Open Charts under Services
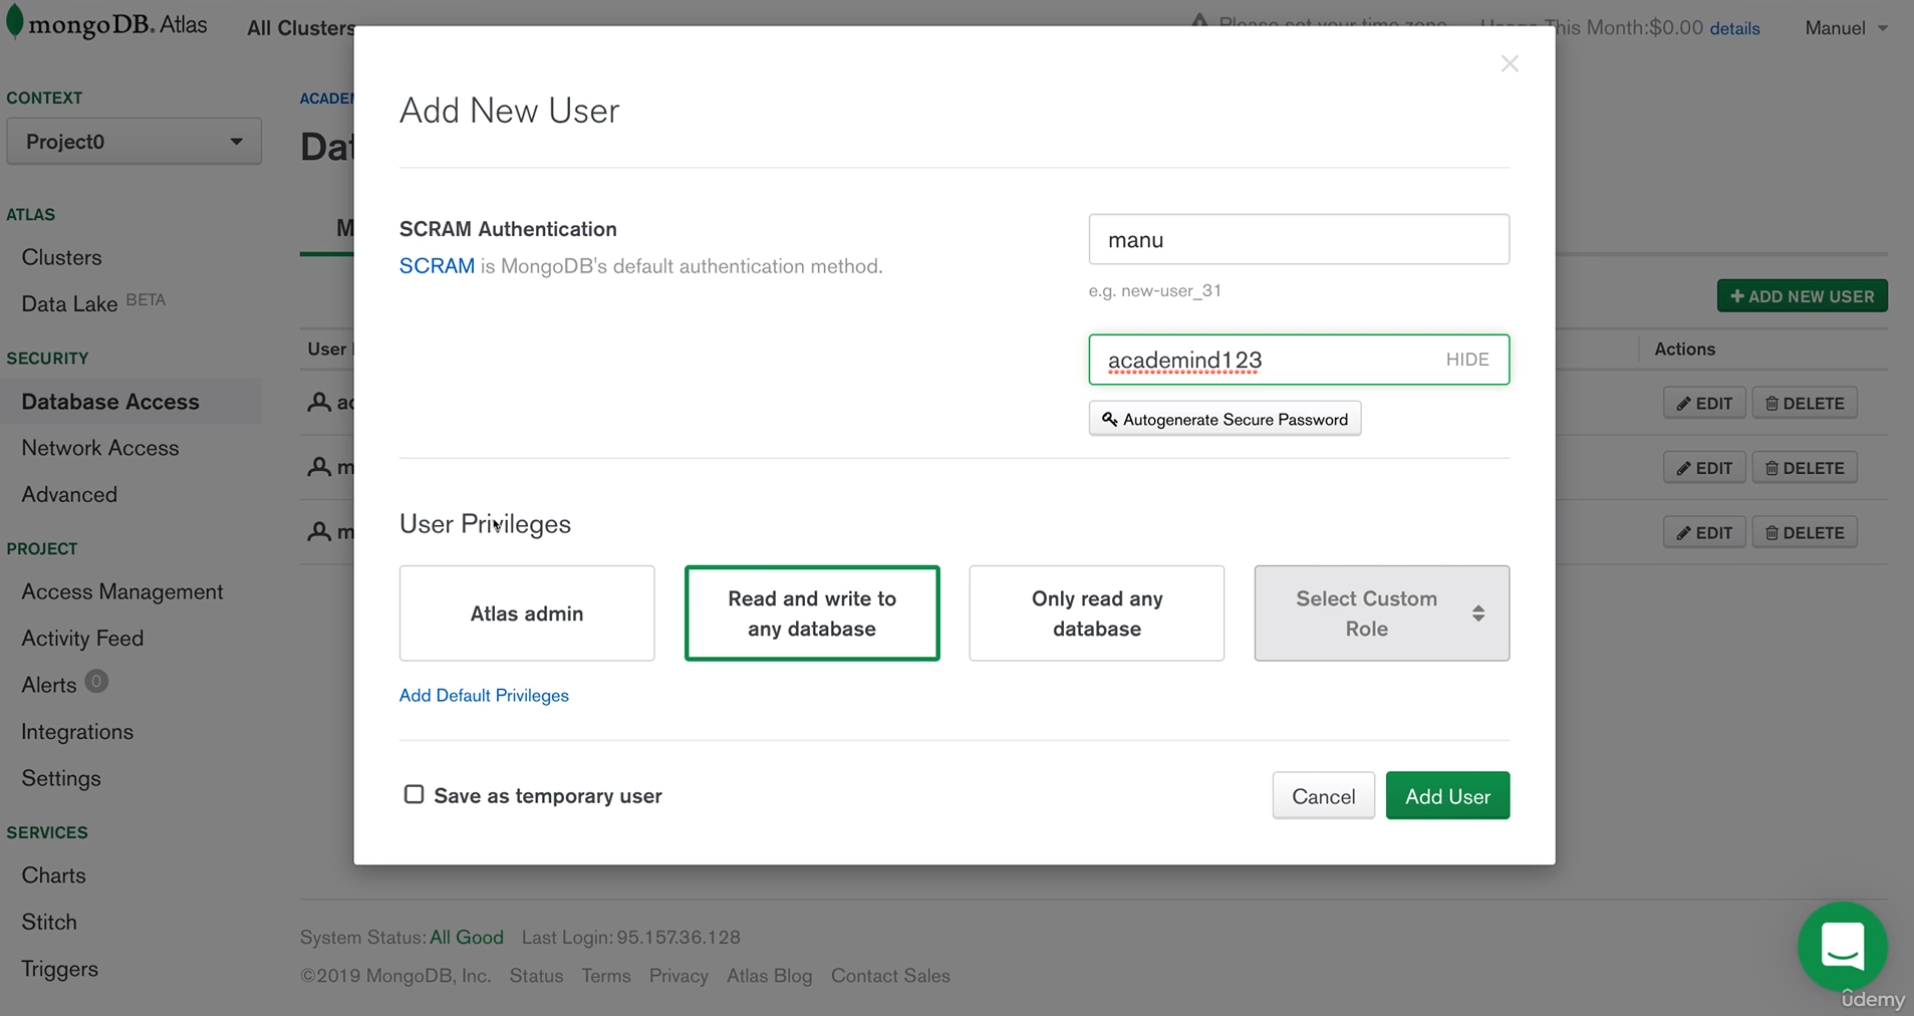The image size is (1914, 1016). tap(54, 875)
